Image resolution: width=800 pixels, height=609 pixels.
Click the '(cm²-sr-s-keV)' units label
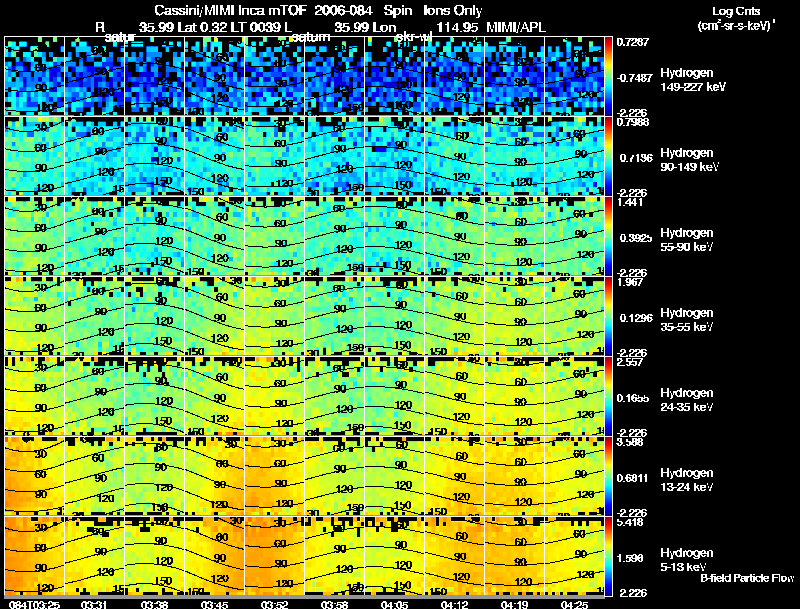pos(736,25)
